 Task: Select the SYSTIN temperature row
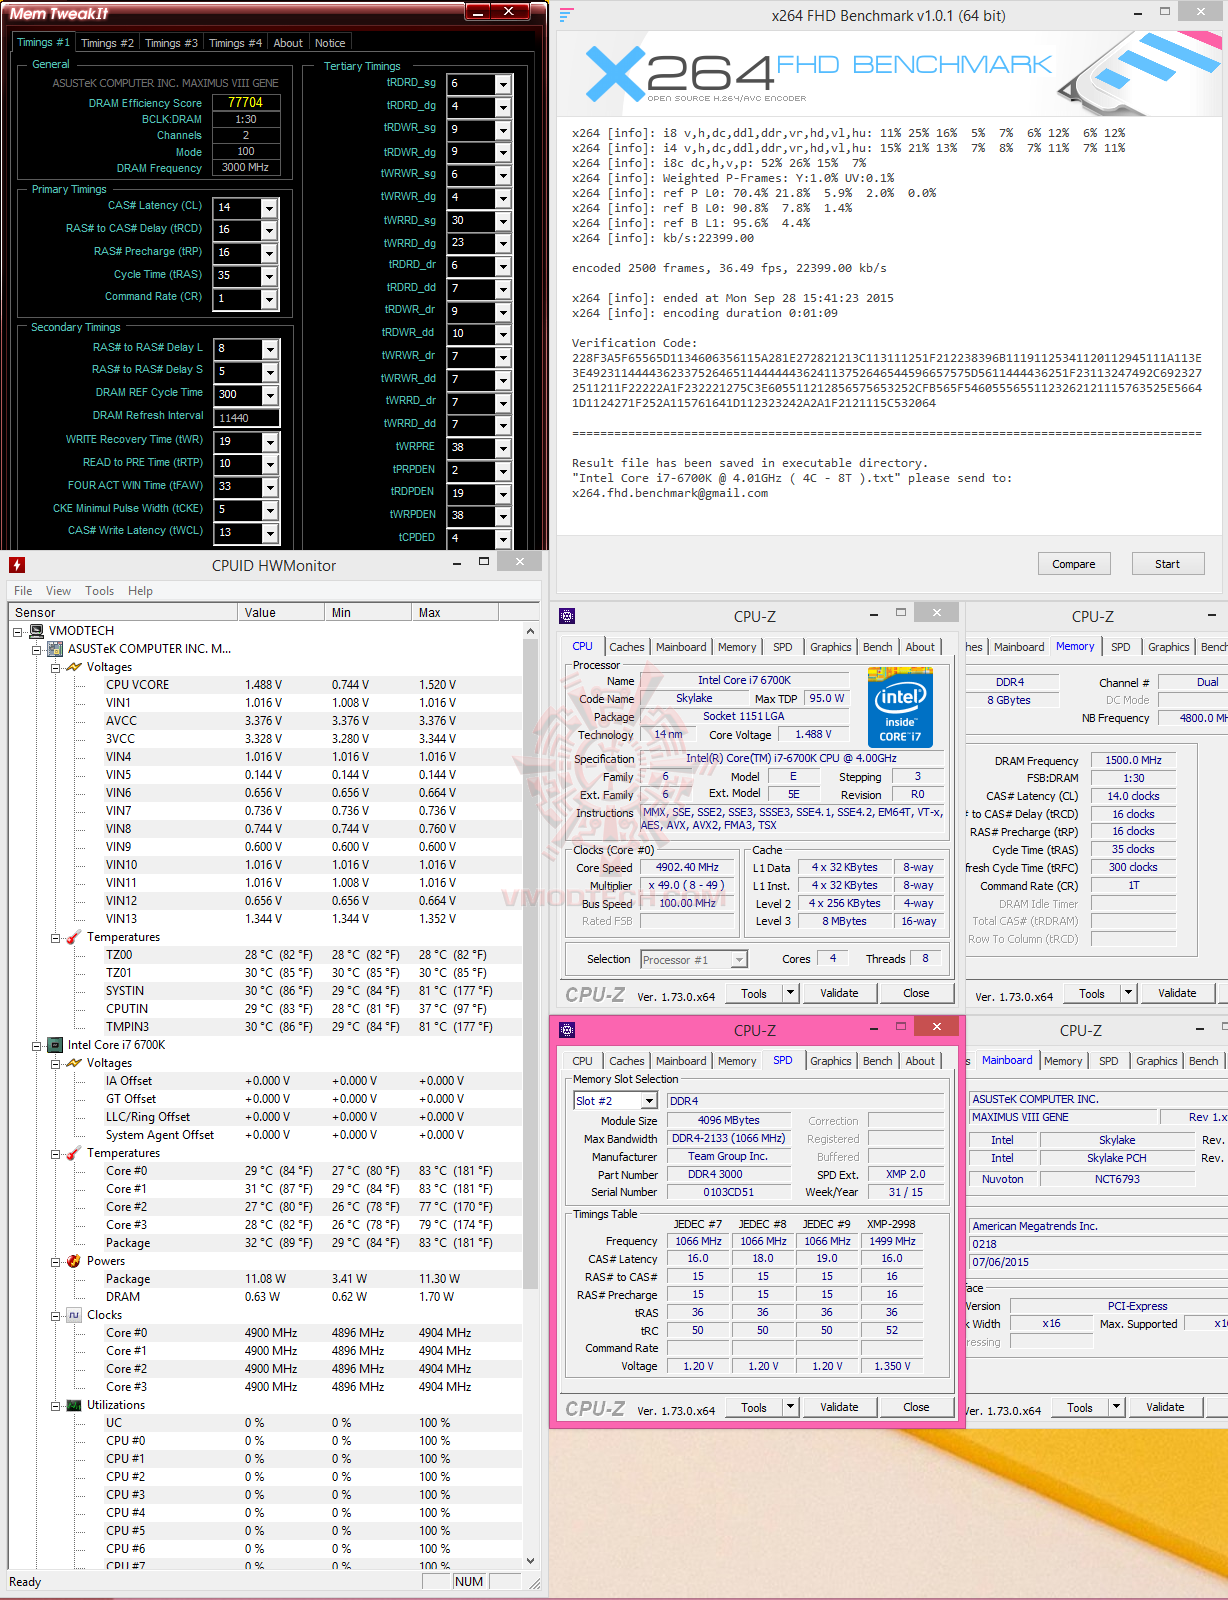(265, 991)
